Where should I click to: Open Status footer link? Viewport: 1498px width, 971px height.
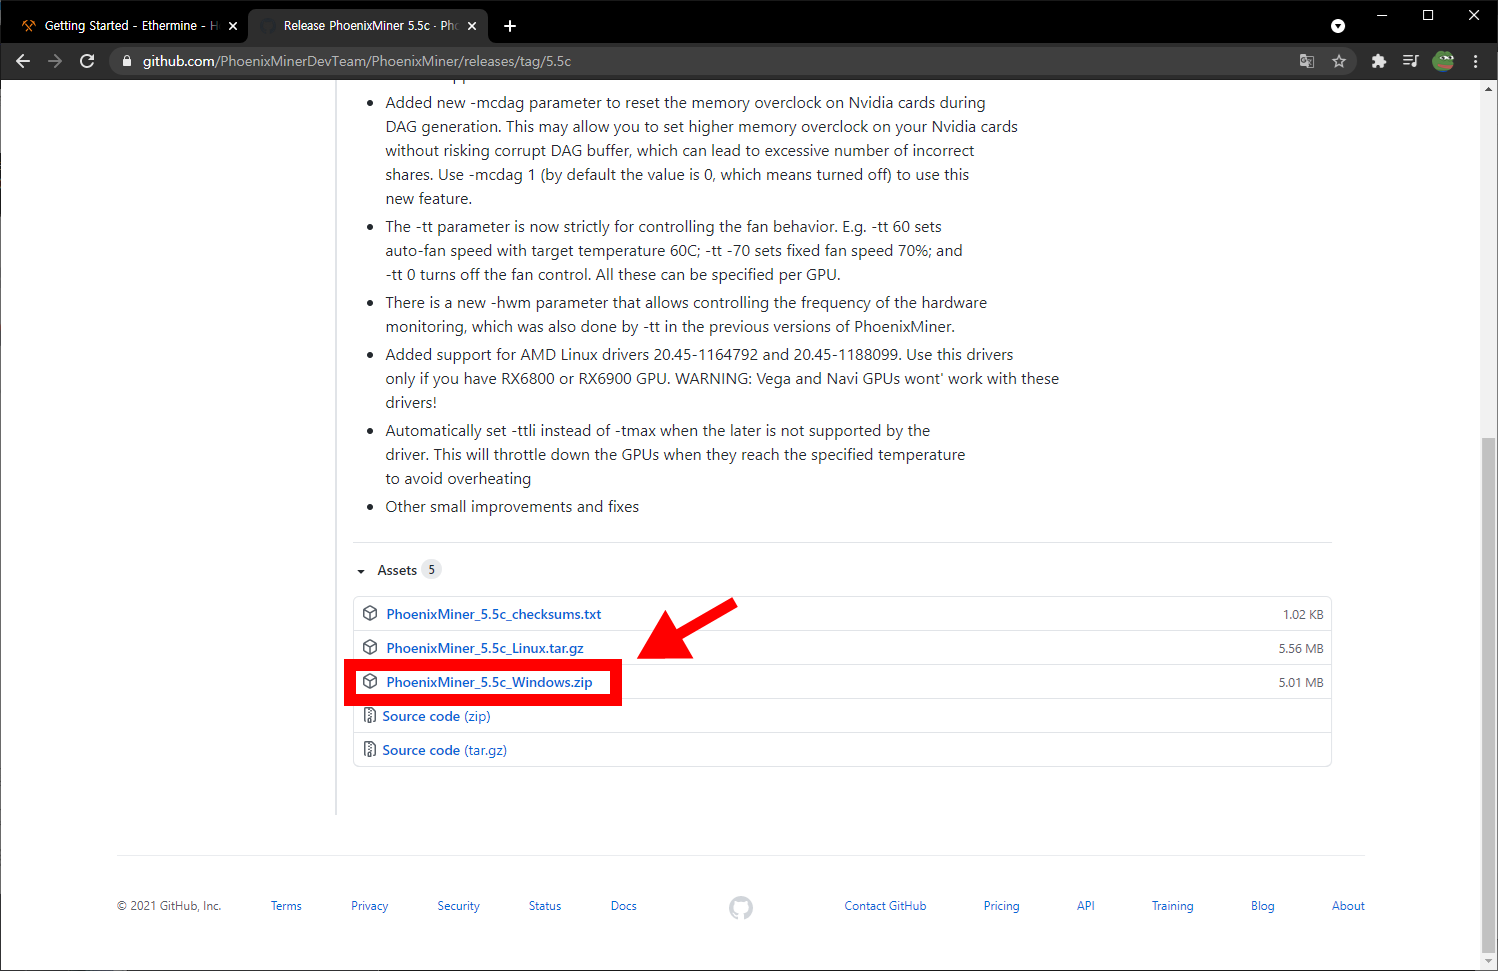(x=545, y=906)
